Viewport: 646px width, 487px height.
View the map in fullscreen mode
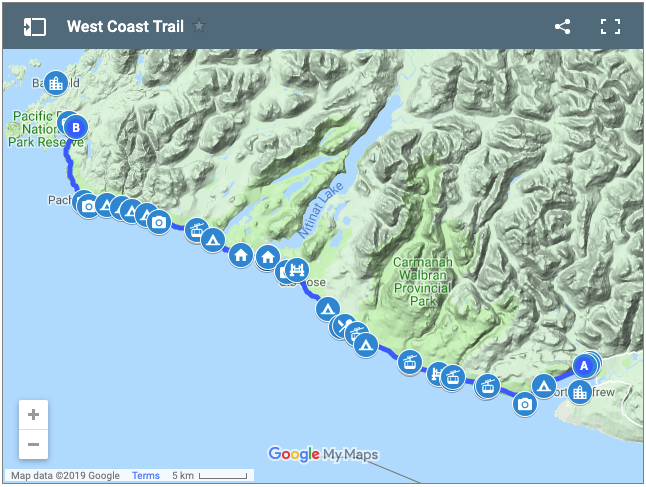click(x=610, y=27)
